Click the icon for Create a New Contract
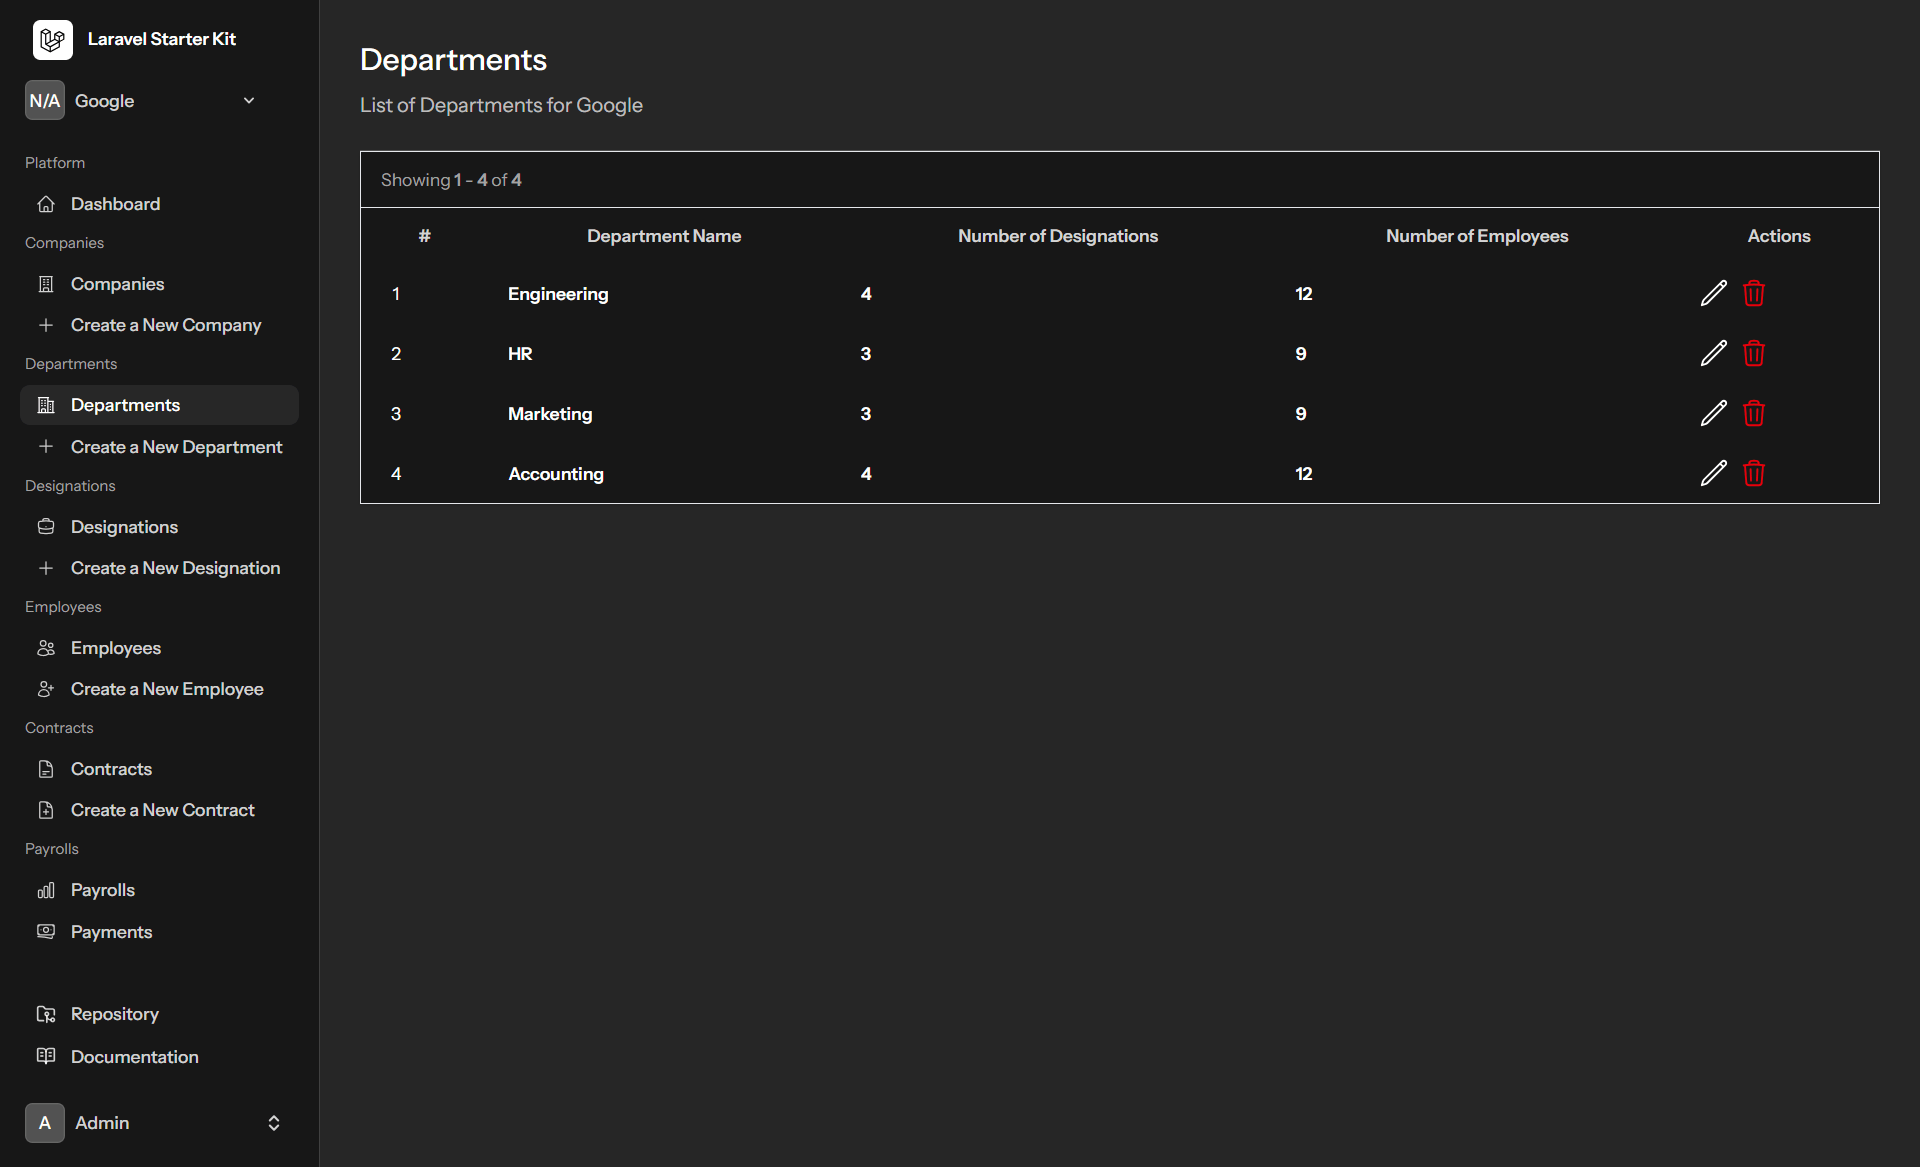The width and height of the screenshot is (1920, 1167). 46,810
